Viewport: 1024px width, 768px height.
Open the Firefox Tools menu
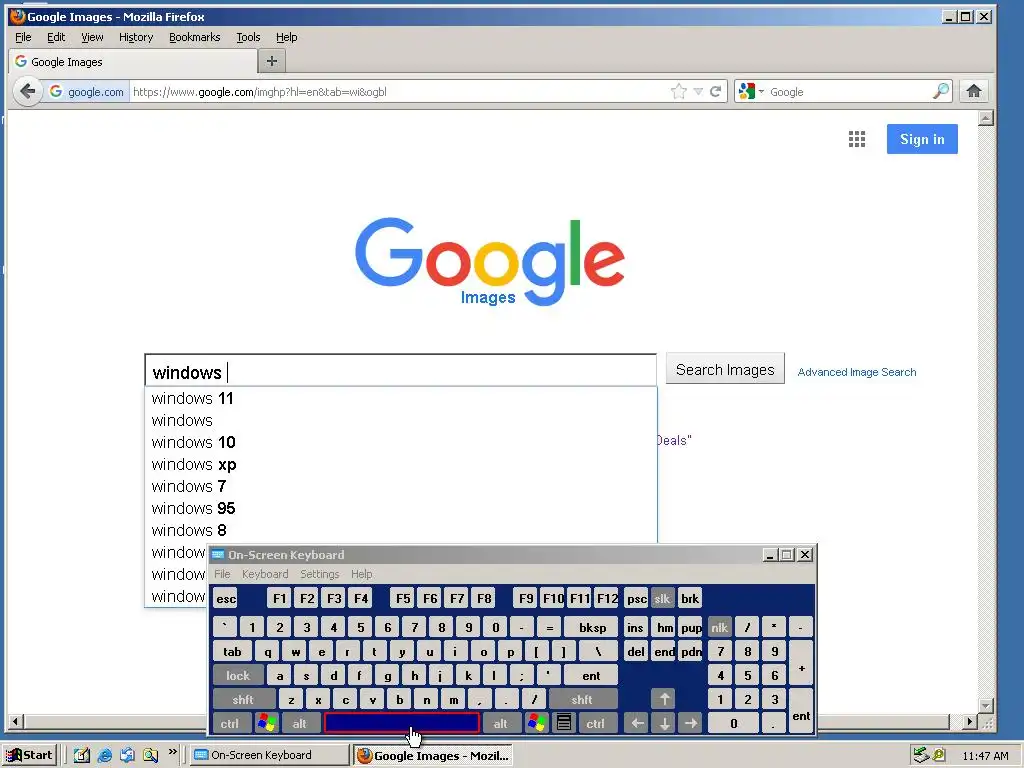(248, 37)
